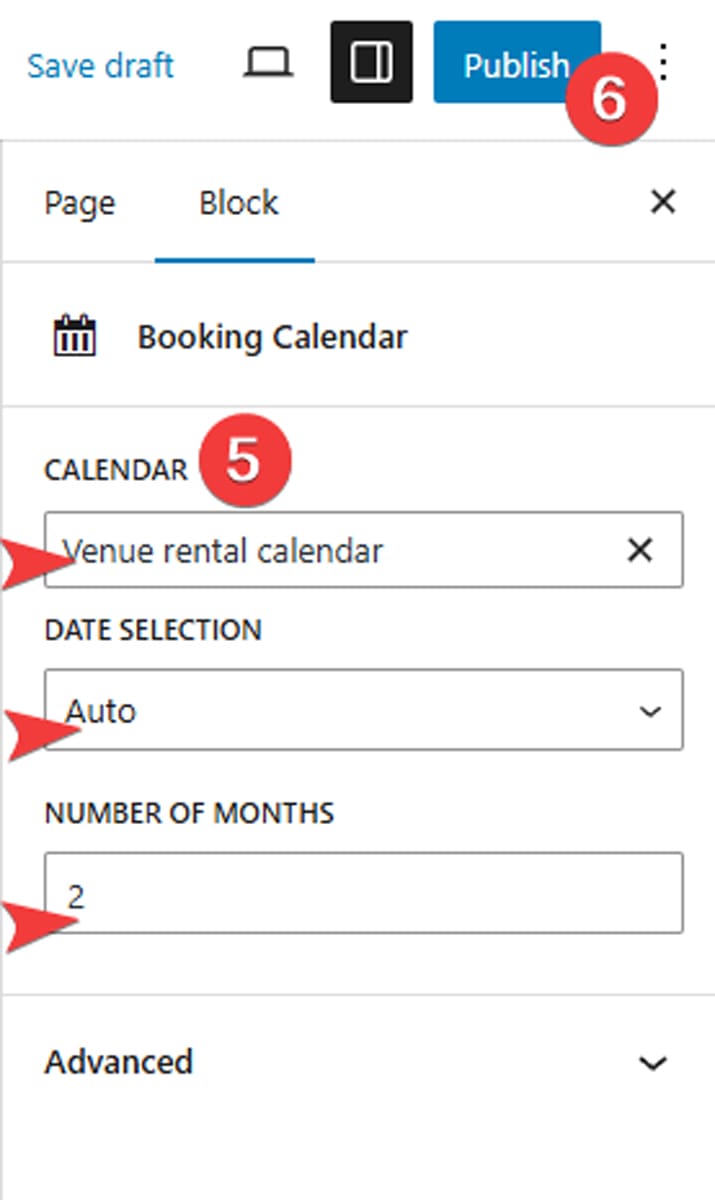Clear the Venue rental calendar selection
The width and height of the screenshot is (715, 1200).
(x=640, y=550)
